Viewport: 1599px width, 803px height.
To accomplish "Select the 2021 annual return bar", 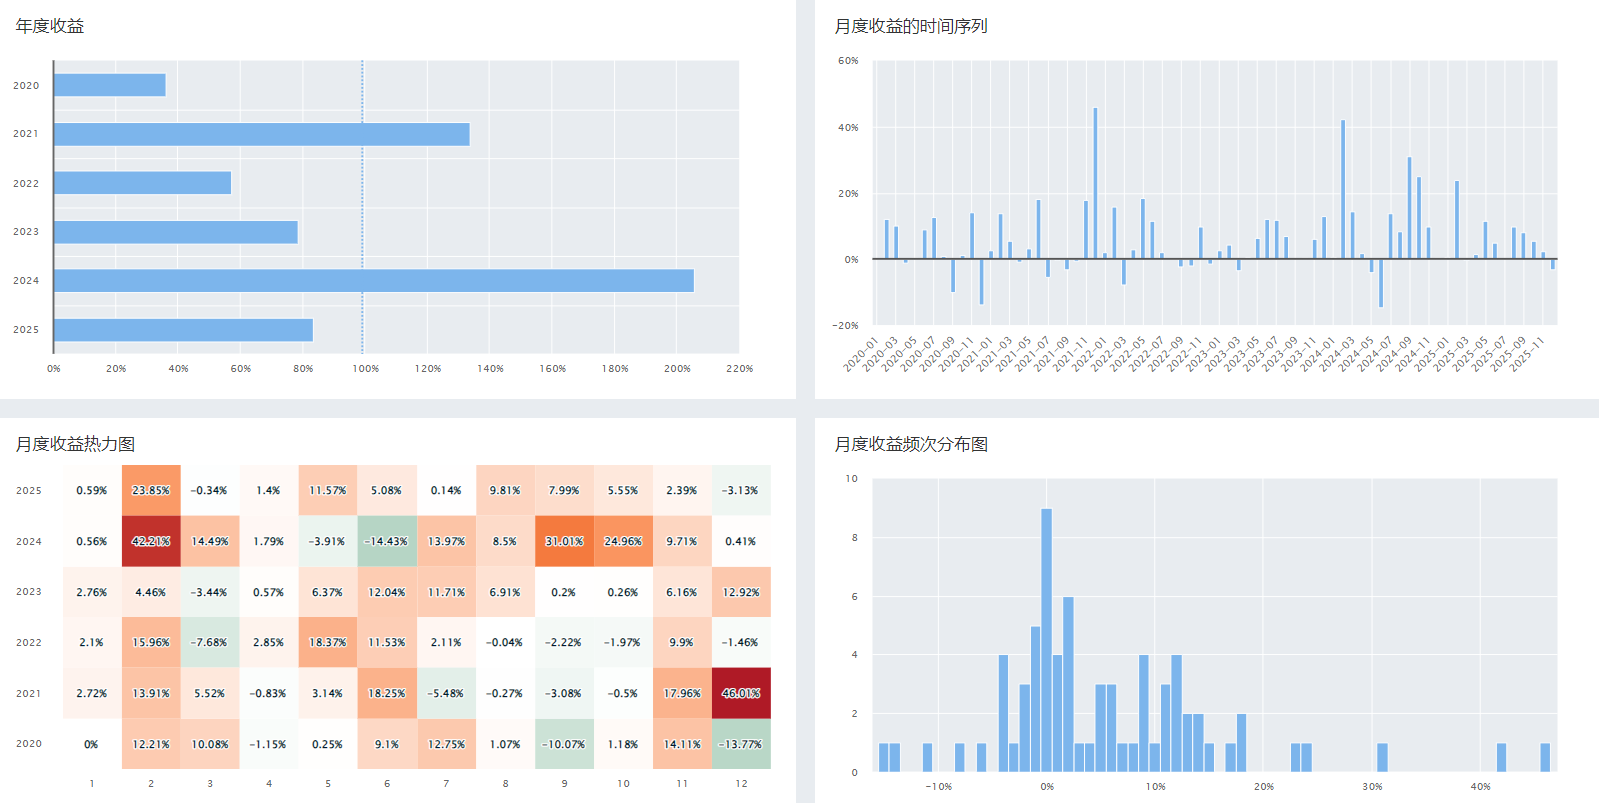I will point(261,134).
